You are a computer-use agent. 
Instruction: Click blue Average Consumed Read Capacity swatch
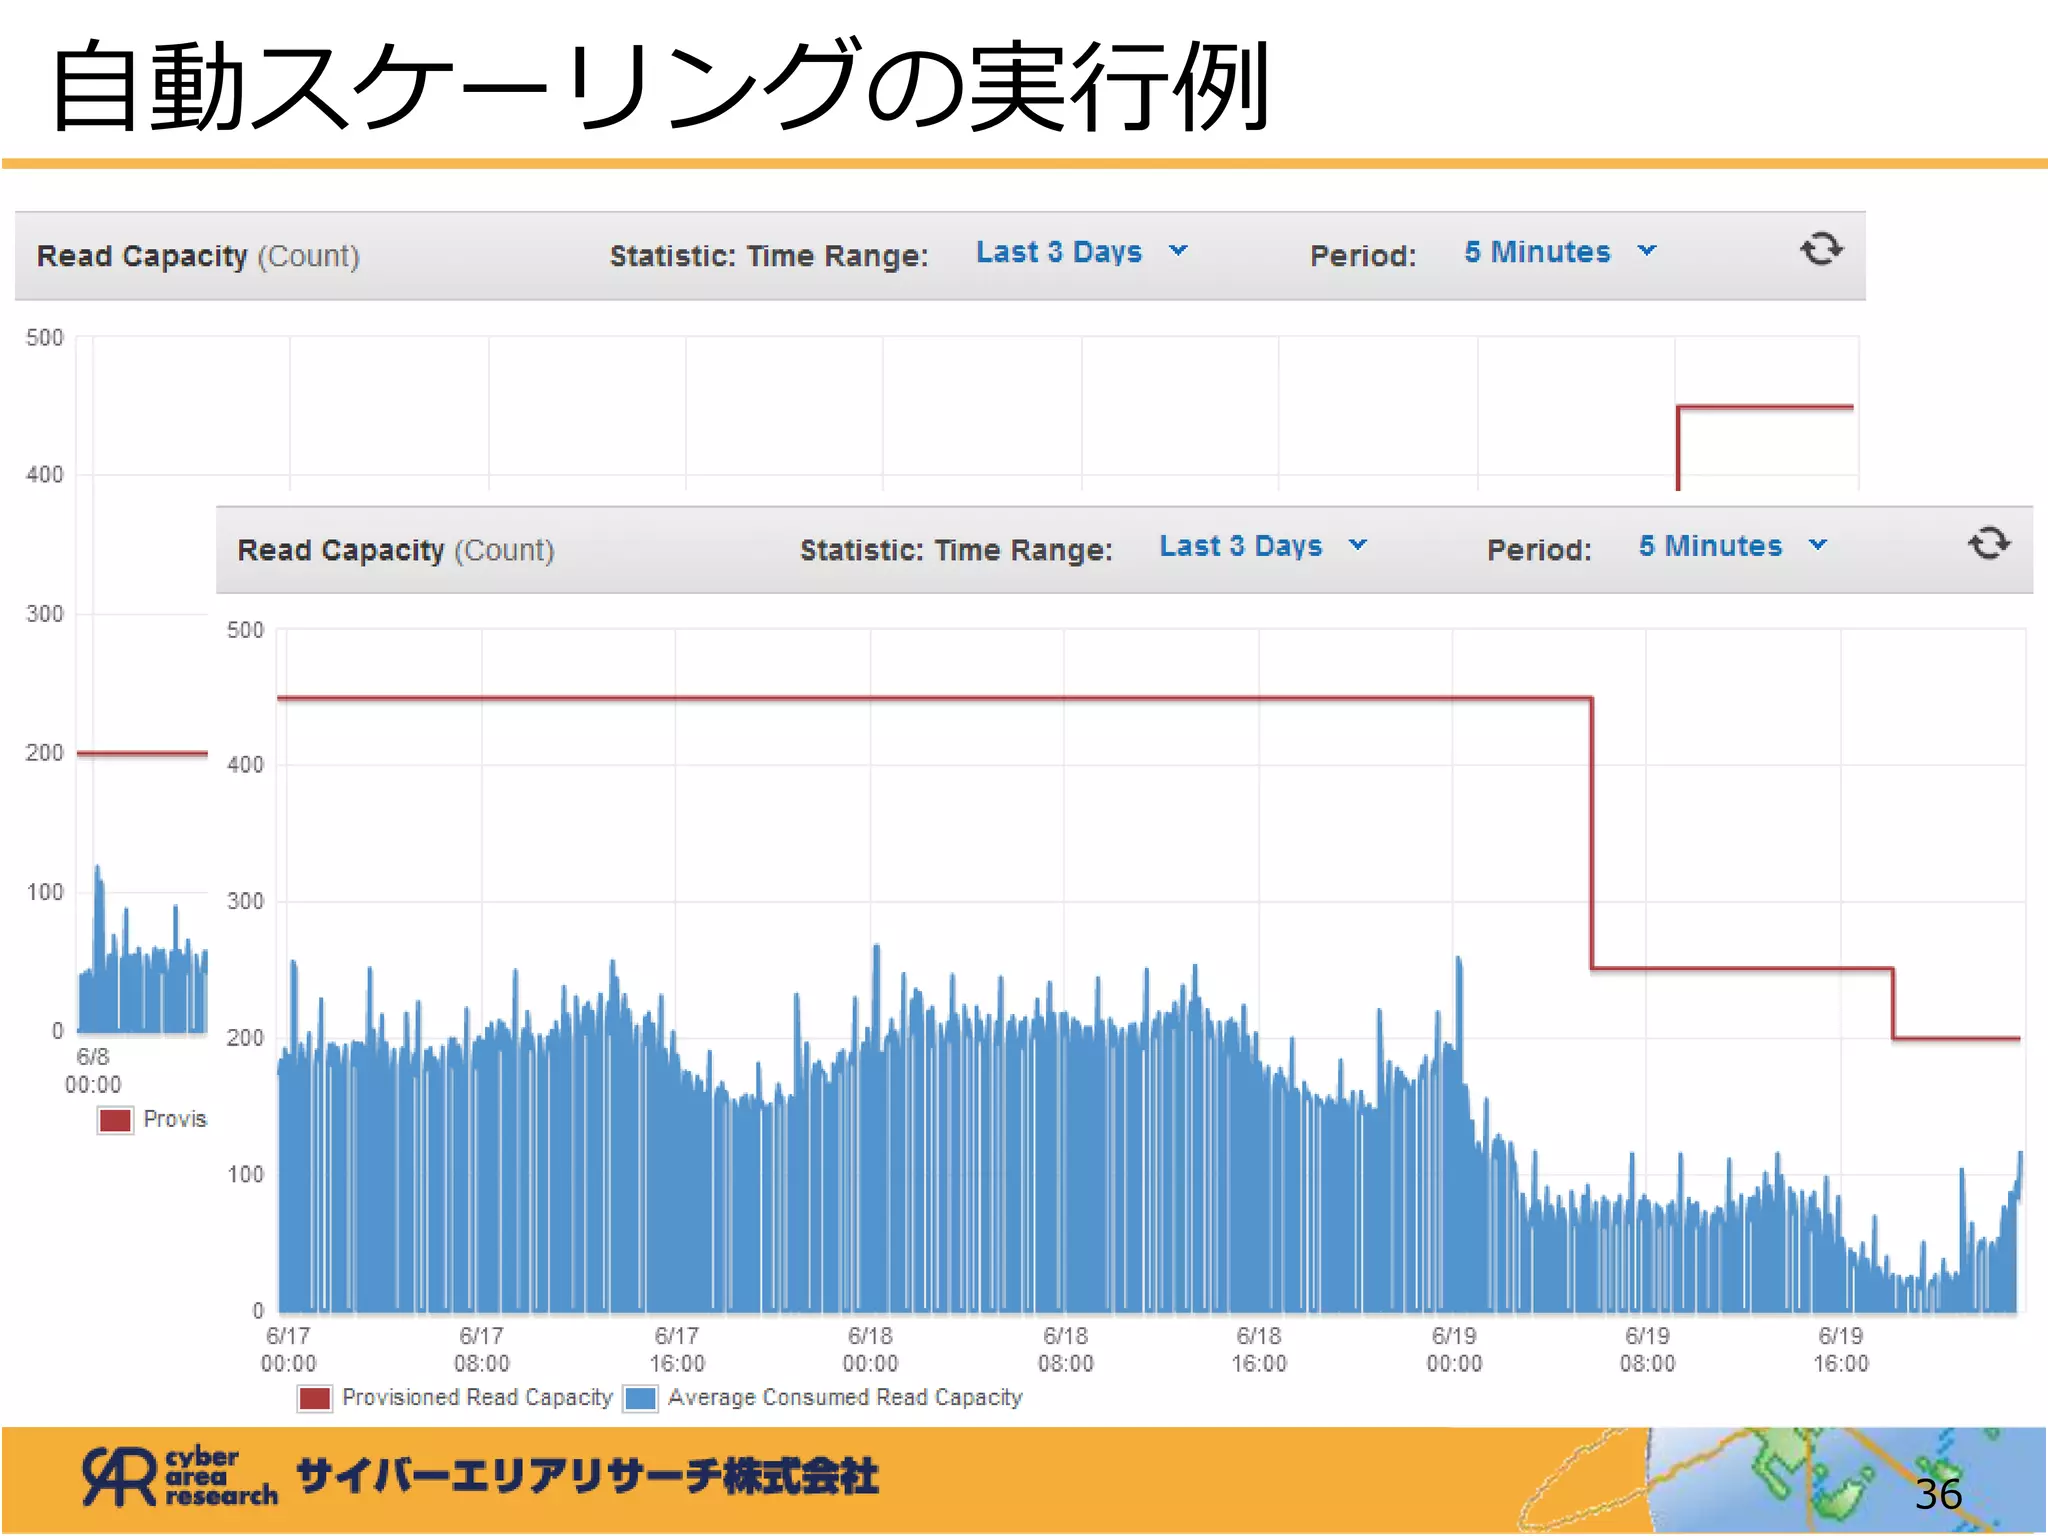click(x=640, y=1398)
